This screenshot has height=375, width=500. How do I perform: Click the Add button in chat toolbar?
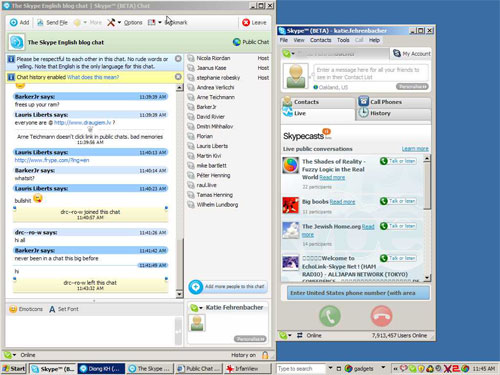(19, 22)
